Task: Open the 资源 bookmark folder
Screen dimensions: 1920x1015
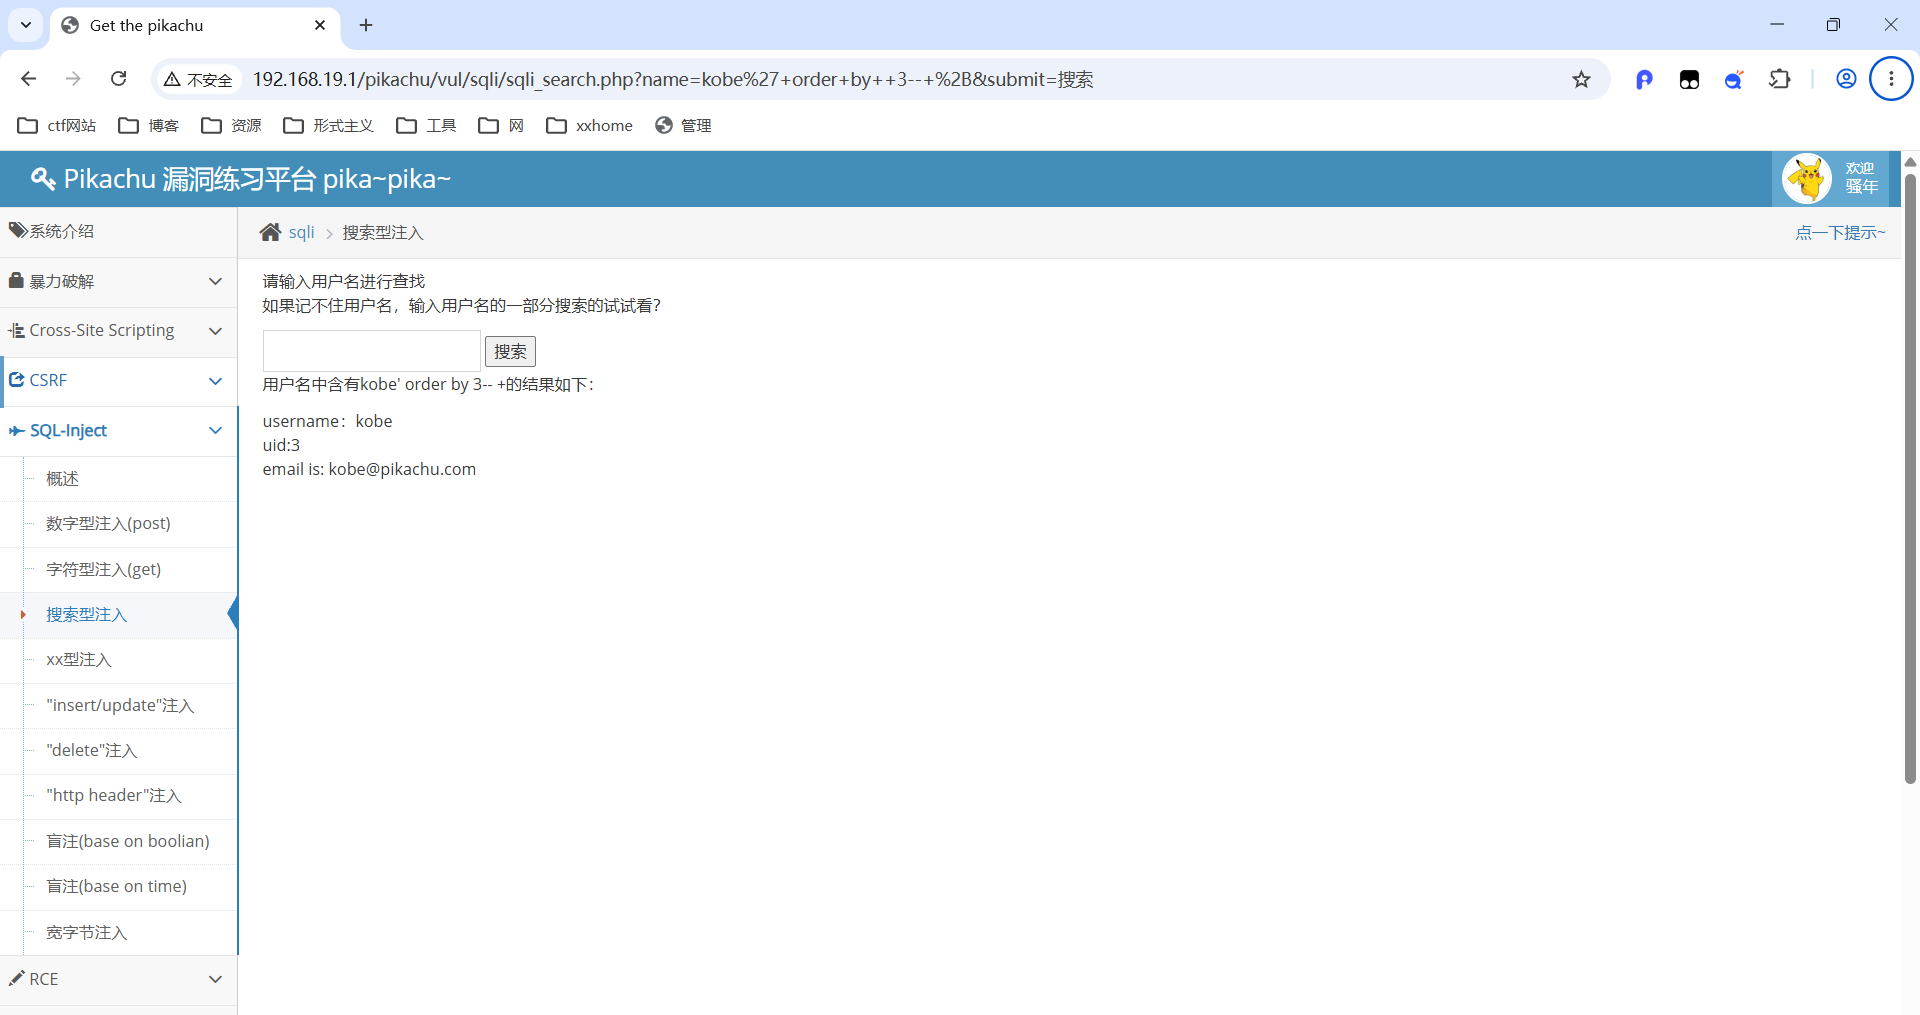Action: pos(231,125)
